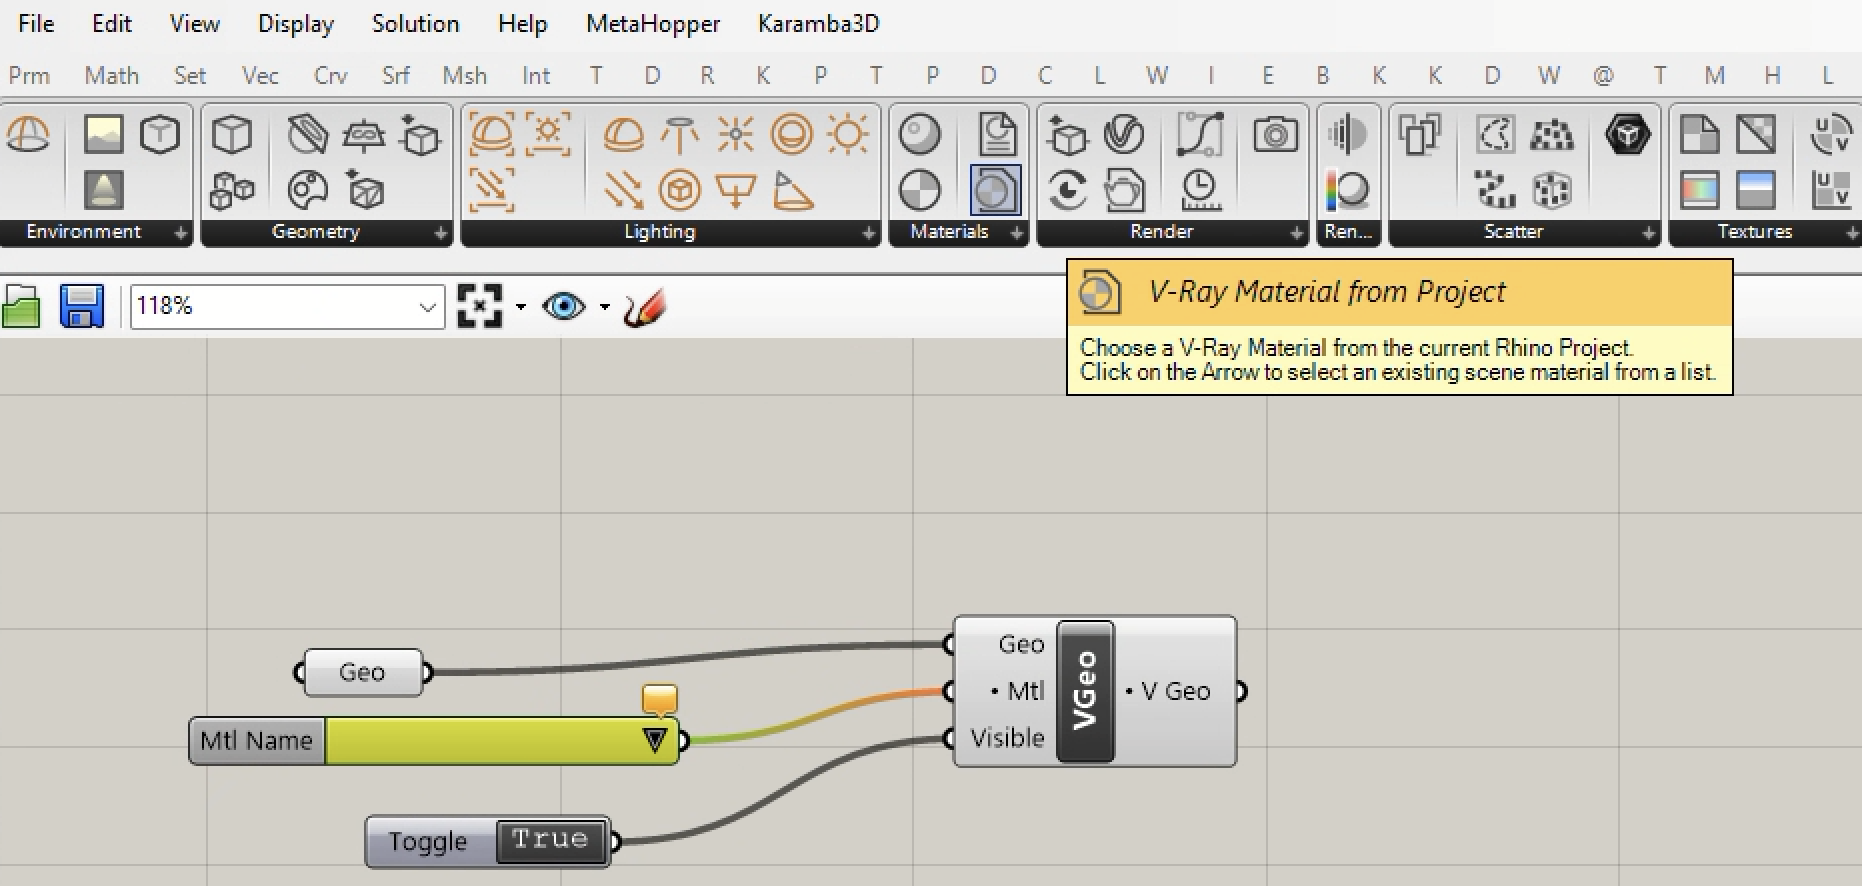The image size is (1862, 886).
Task: Open the MetaHopper menu
Action: (653, 23)
